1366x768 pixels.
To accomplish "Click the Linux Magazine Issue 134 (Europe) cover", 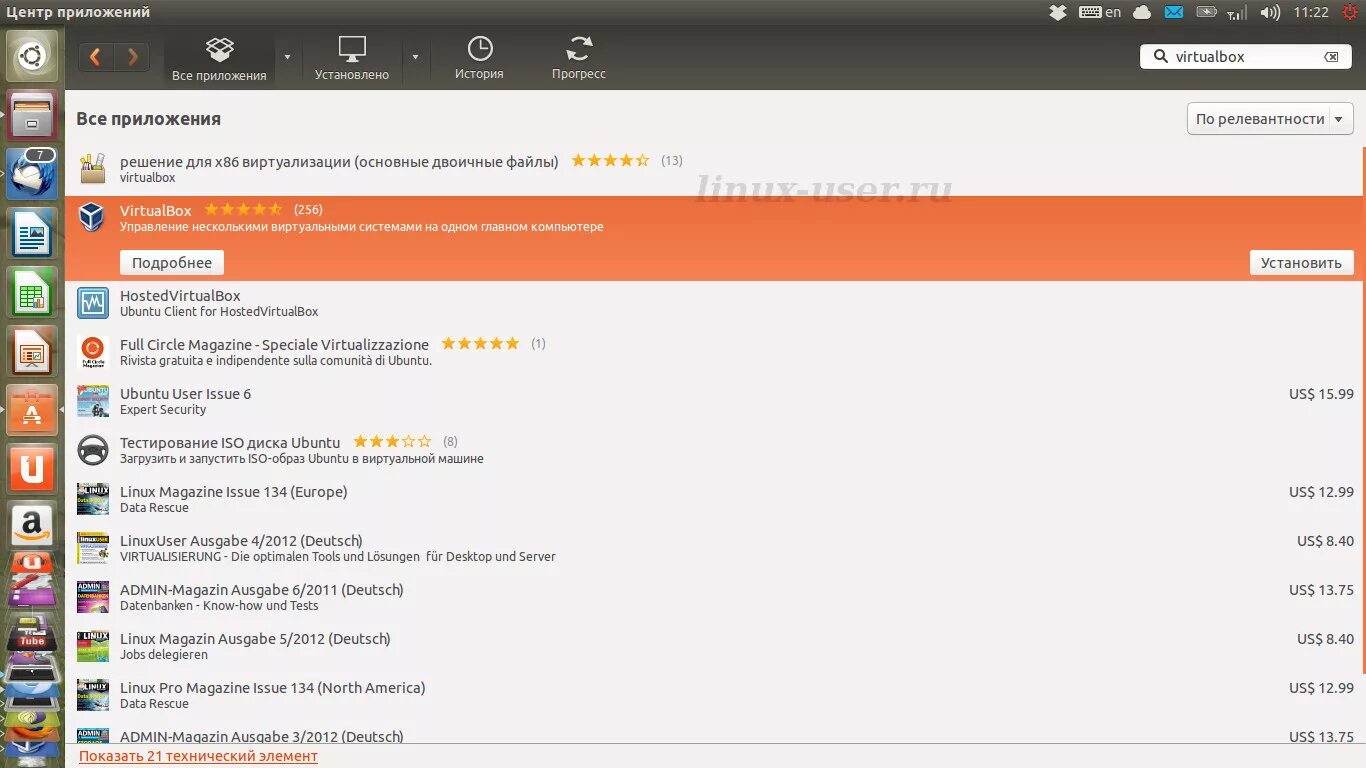I will point(93,499).
